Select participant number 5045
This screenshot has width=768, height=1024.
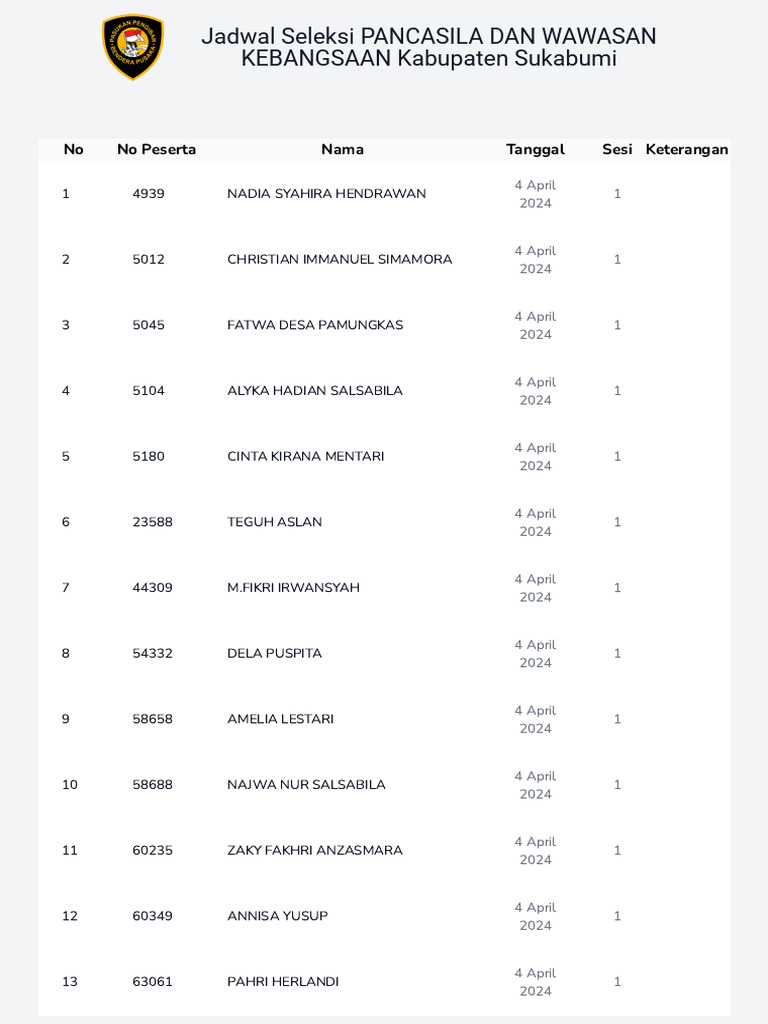pyautogui.click(x=148, y=325)
